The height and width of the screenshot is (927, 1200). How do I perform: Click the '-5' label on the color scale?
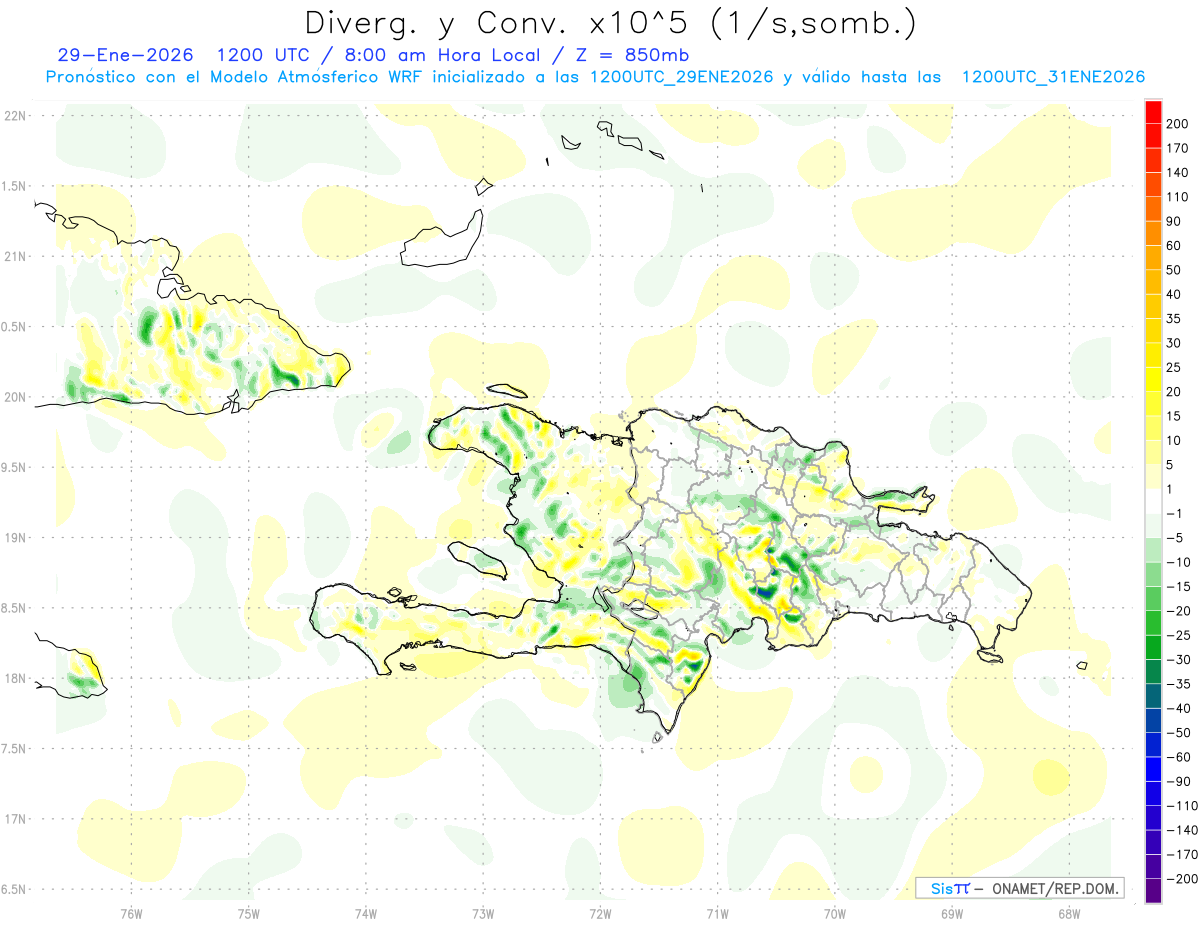[1176, 538]
